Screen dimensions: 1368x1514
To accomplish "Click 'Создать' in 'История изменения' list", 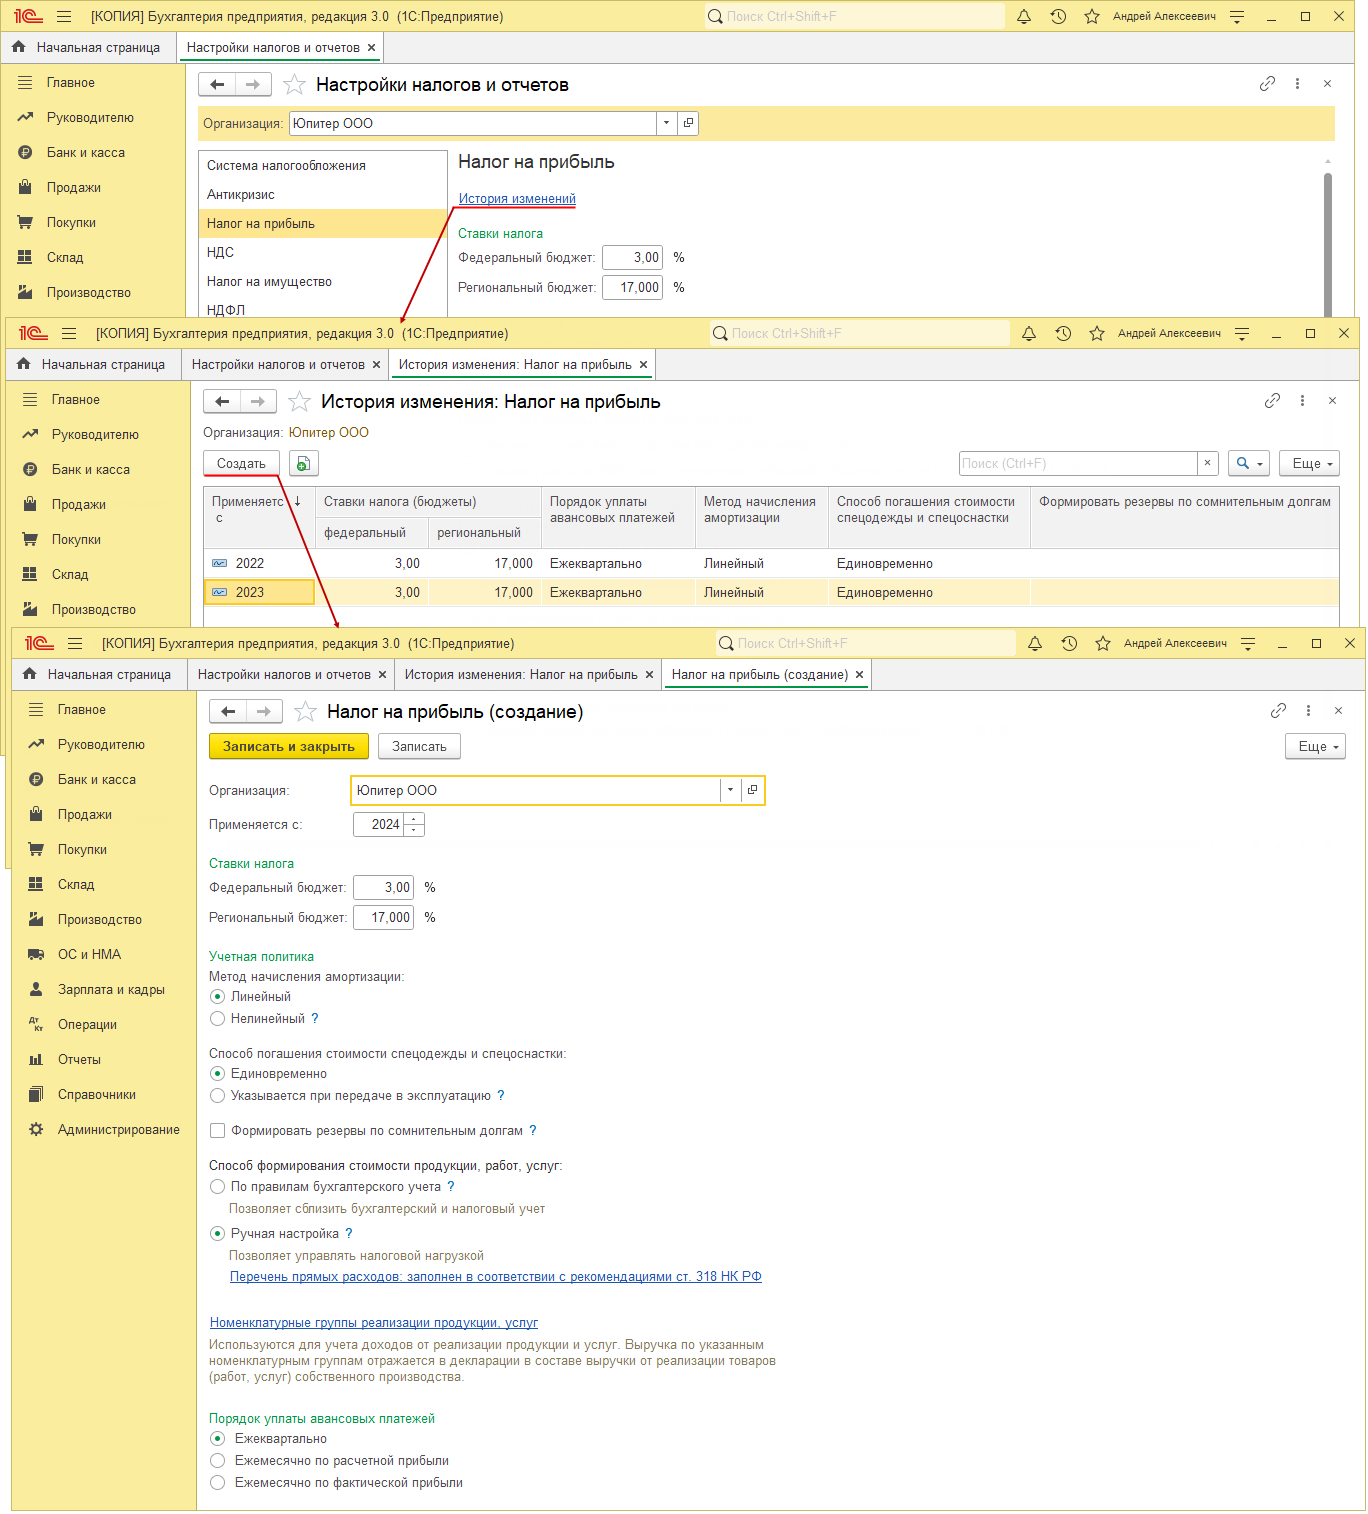I will click(x=241, y=464).
